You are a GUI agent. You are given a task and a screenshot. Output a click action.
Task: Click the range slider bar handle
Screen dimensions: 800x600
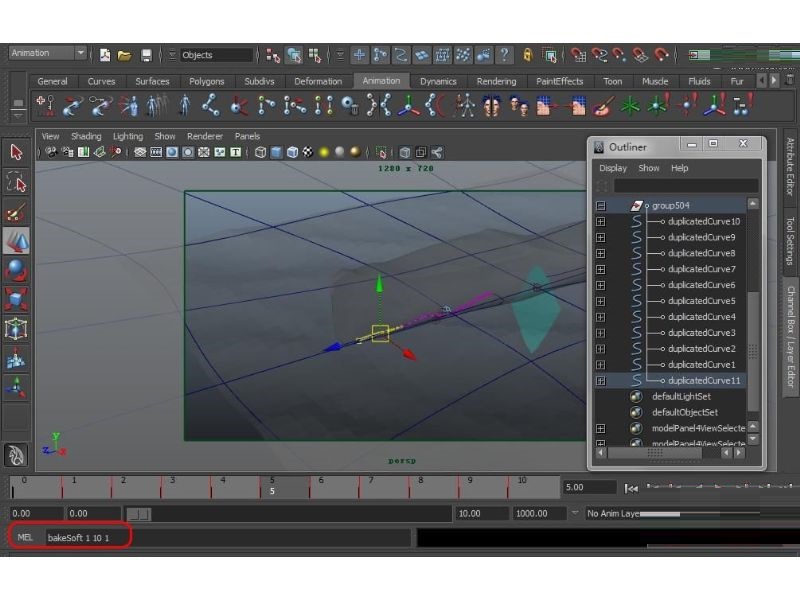(139, 514)
